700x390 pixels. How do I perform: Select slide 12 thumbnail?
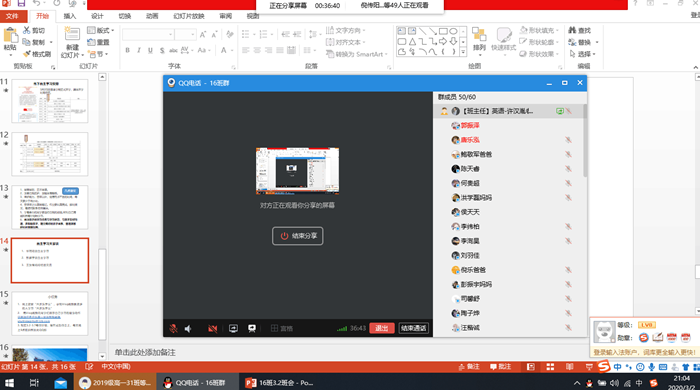tap(50, 154)
